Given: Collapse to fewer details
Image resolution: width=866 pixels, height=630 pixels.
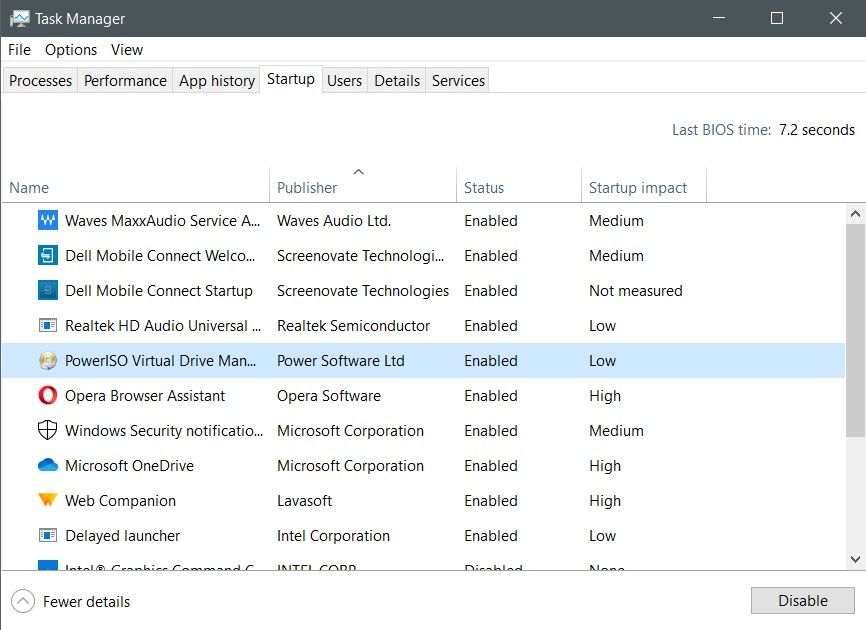Looking at the screenshot, I should point(70,601).
